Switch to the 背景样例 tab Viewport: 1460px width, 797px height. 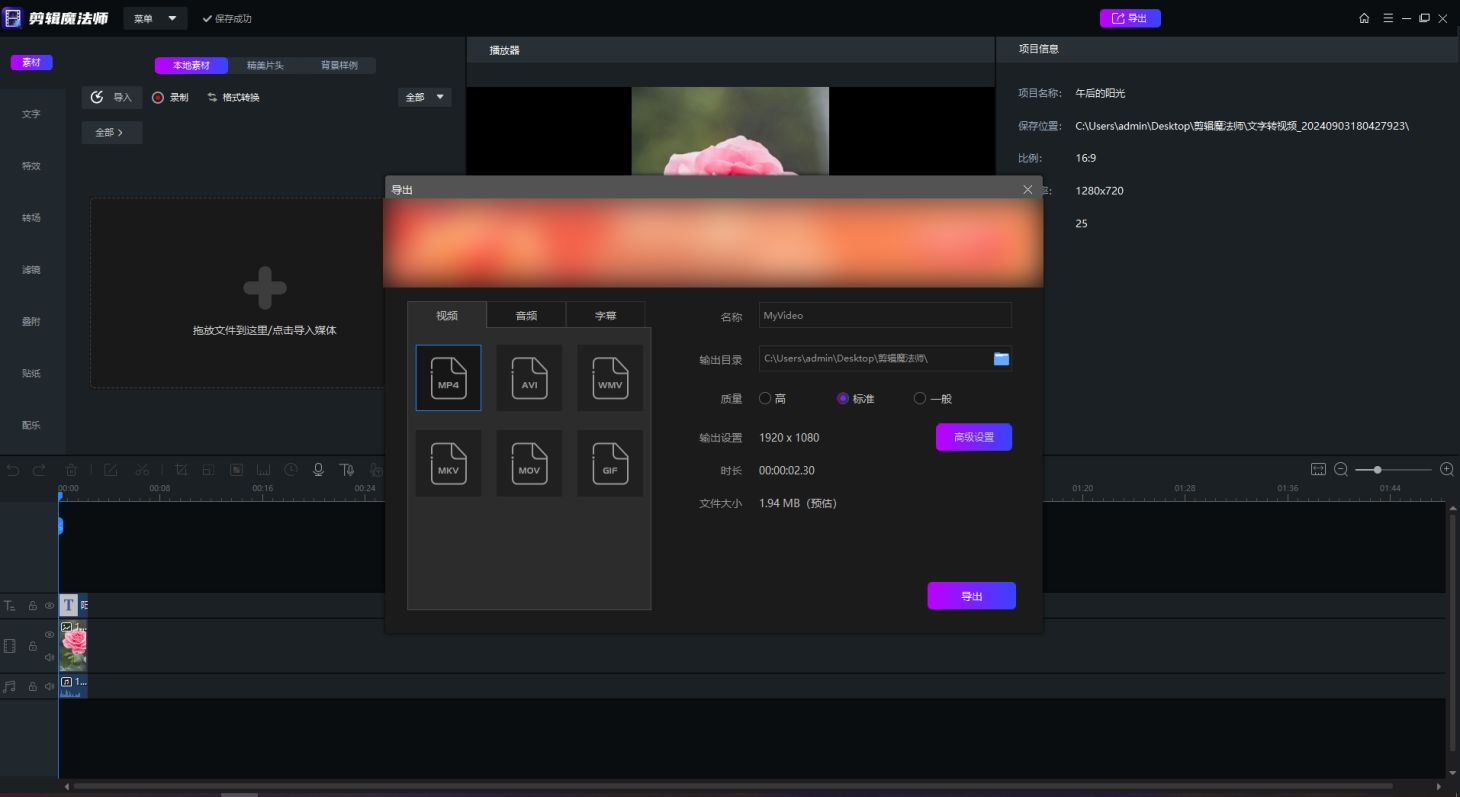click(x=339, y=65)
